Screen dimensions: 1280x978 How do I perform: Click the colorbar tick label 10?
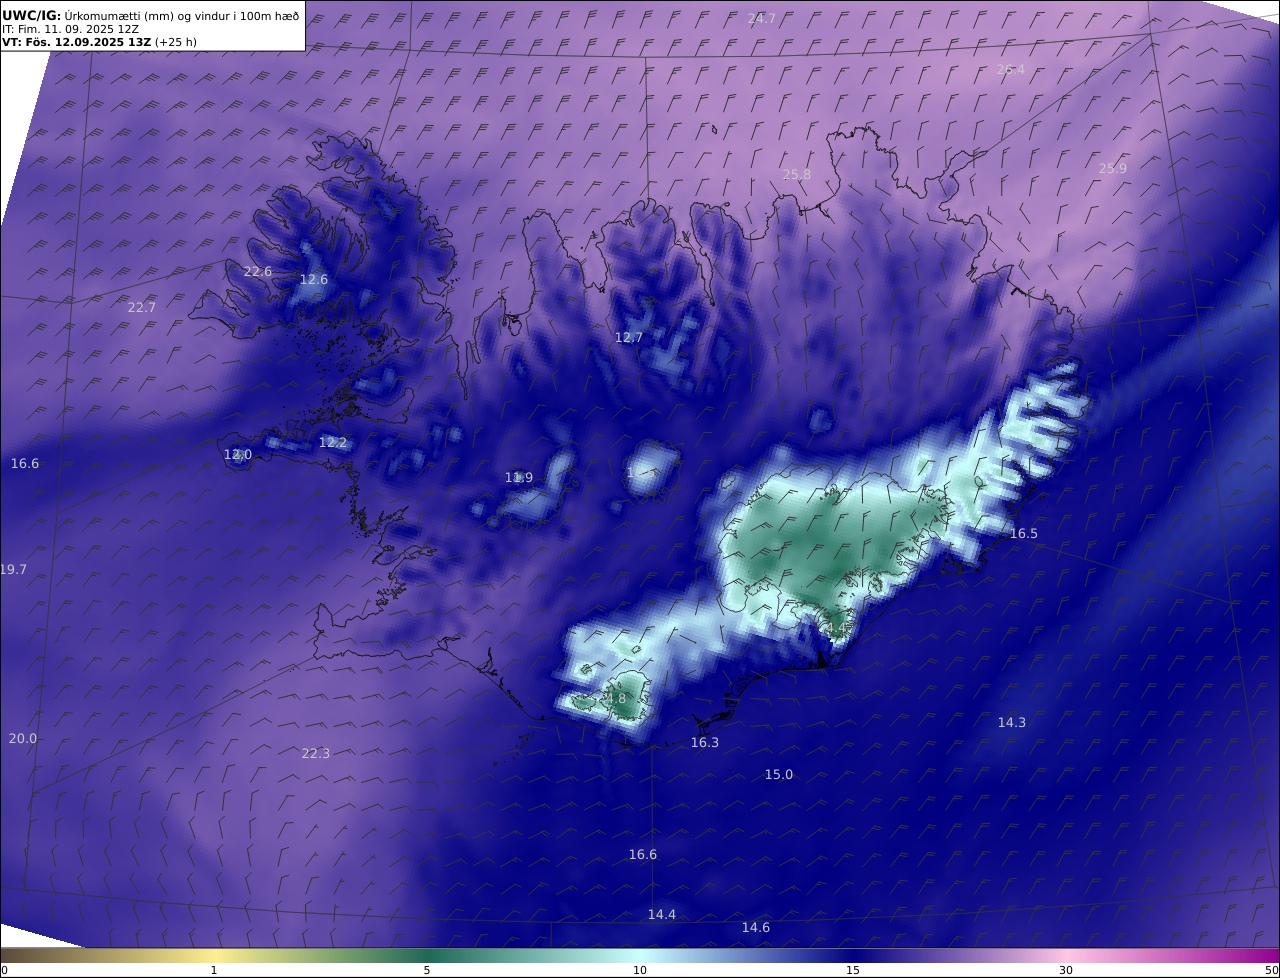[640, 970]
